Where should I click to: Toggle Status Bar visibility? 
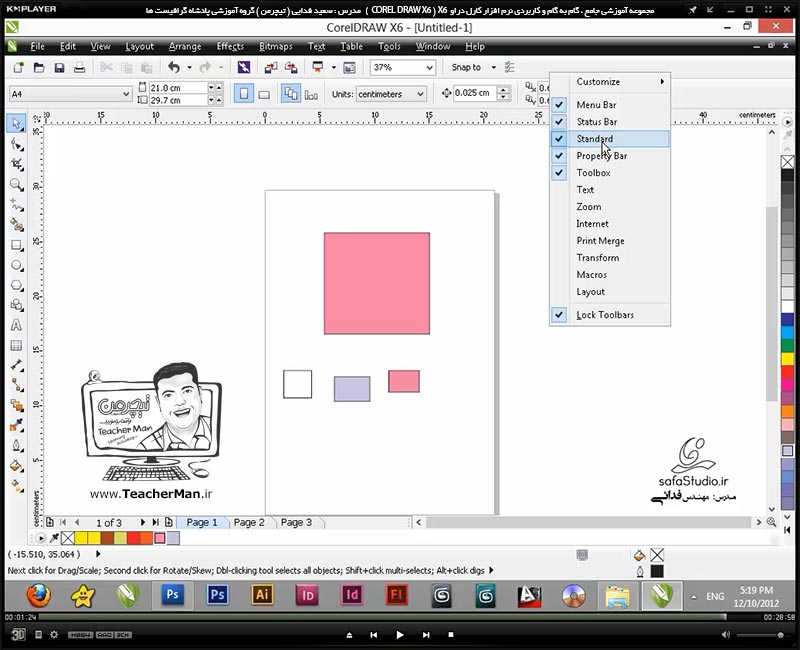tap(610, 121)
